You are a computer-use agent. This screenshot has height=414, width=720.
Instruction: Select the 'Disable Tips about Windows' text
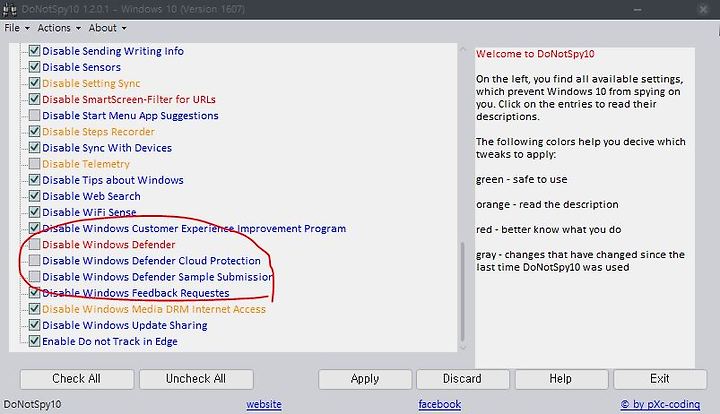point(113,180)
